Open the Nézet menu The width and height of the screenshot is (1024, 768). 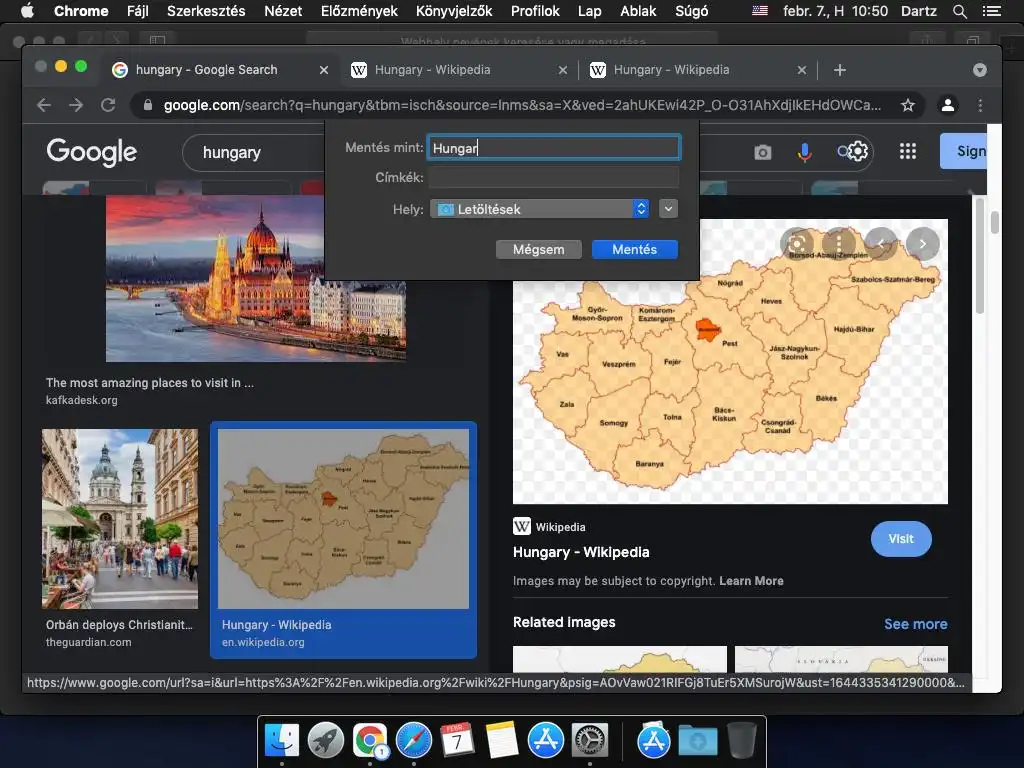click(x=283, y=11)
